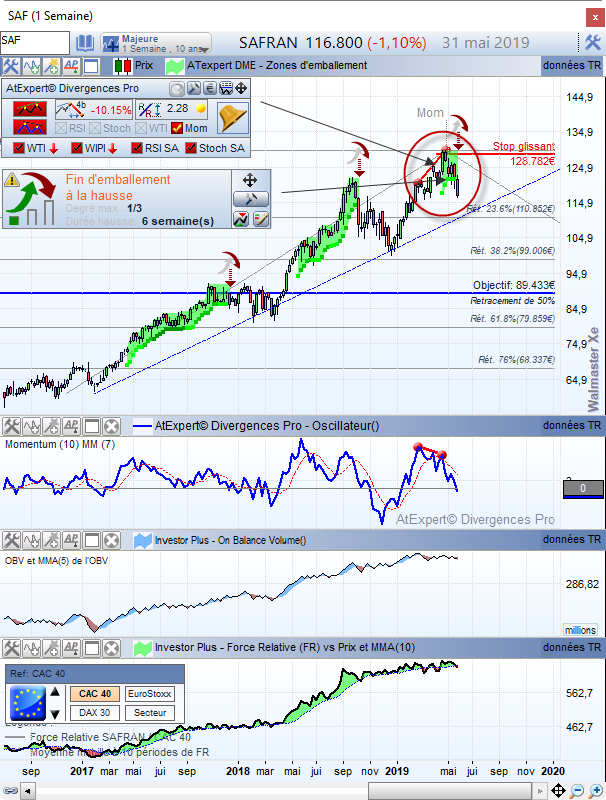Screen dimensions: 606x800
Task: Click the AP icon in the oscillator toolbar
Action: [71, 426]
